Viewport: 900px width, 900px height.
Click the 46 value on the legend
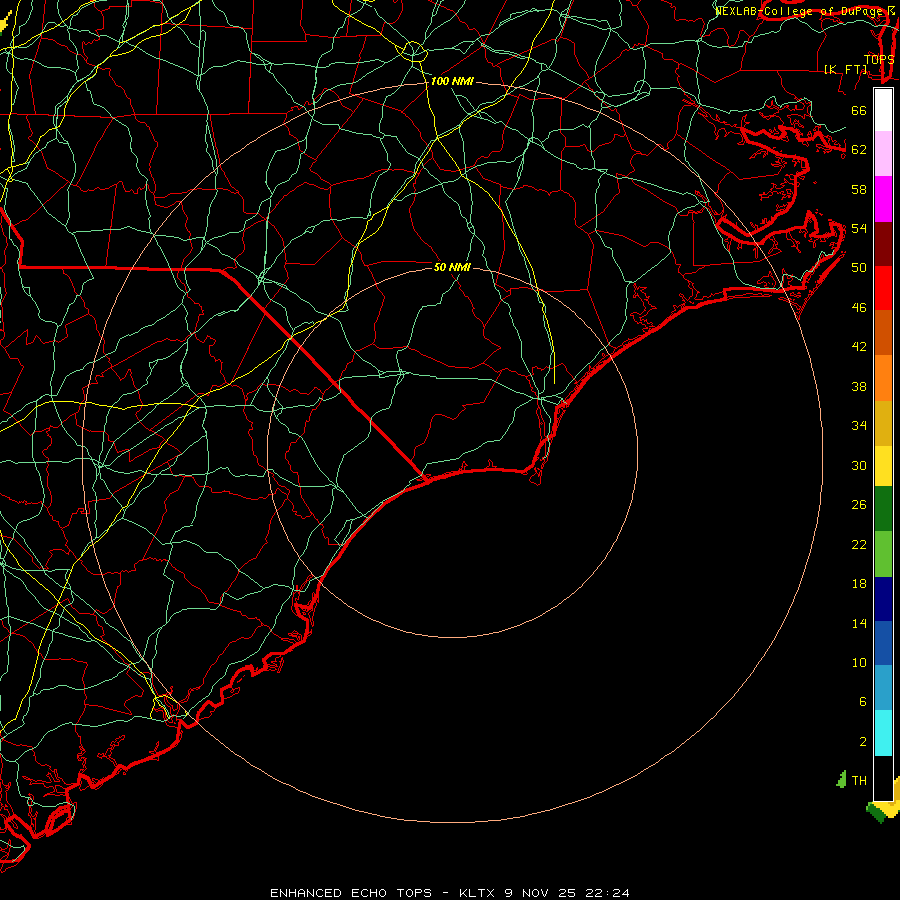click(859, 308)
